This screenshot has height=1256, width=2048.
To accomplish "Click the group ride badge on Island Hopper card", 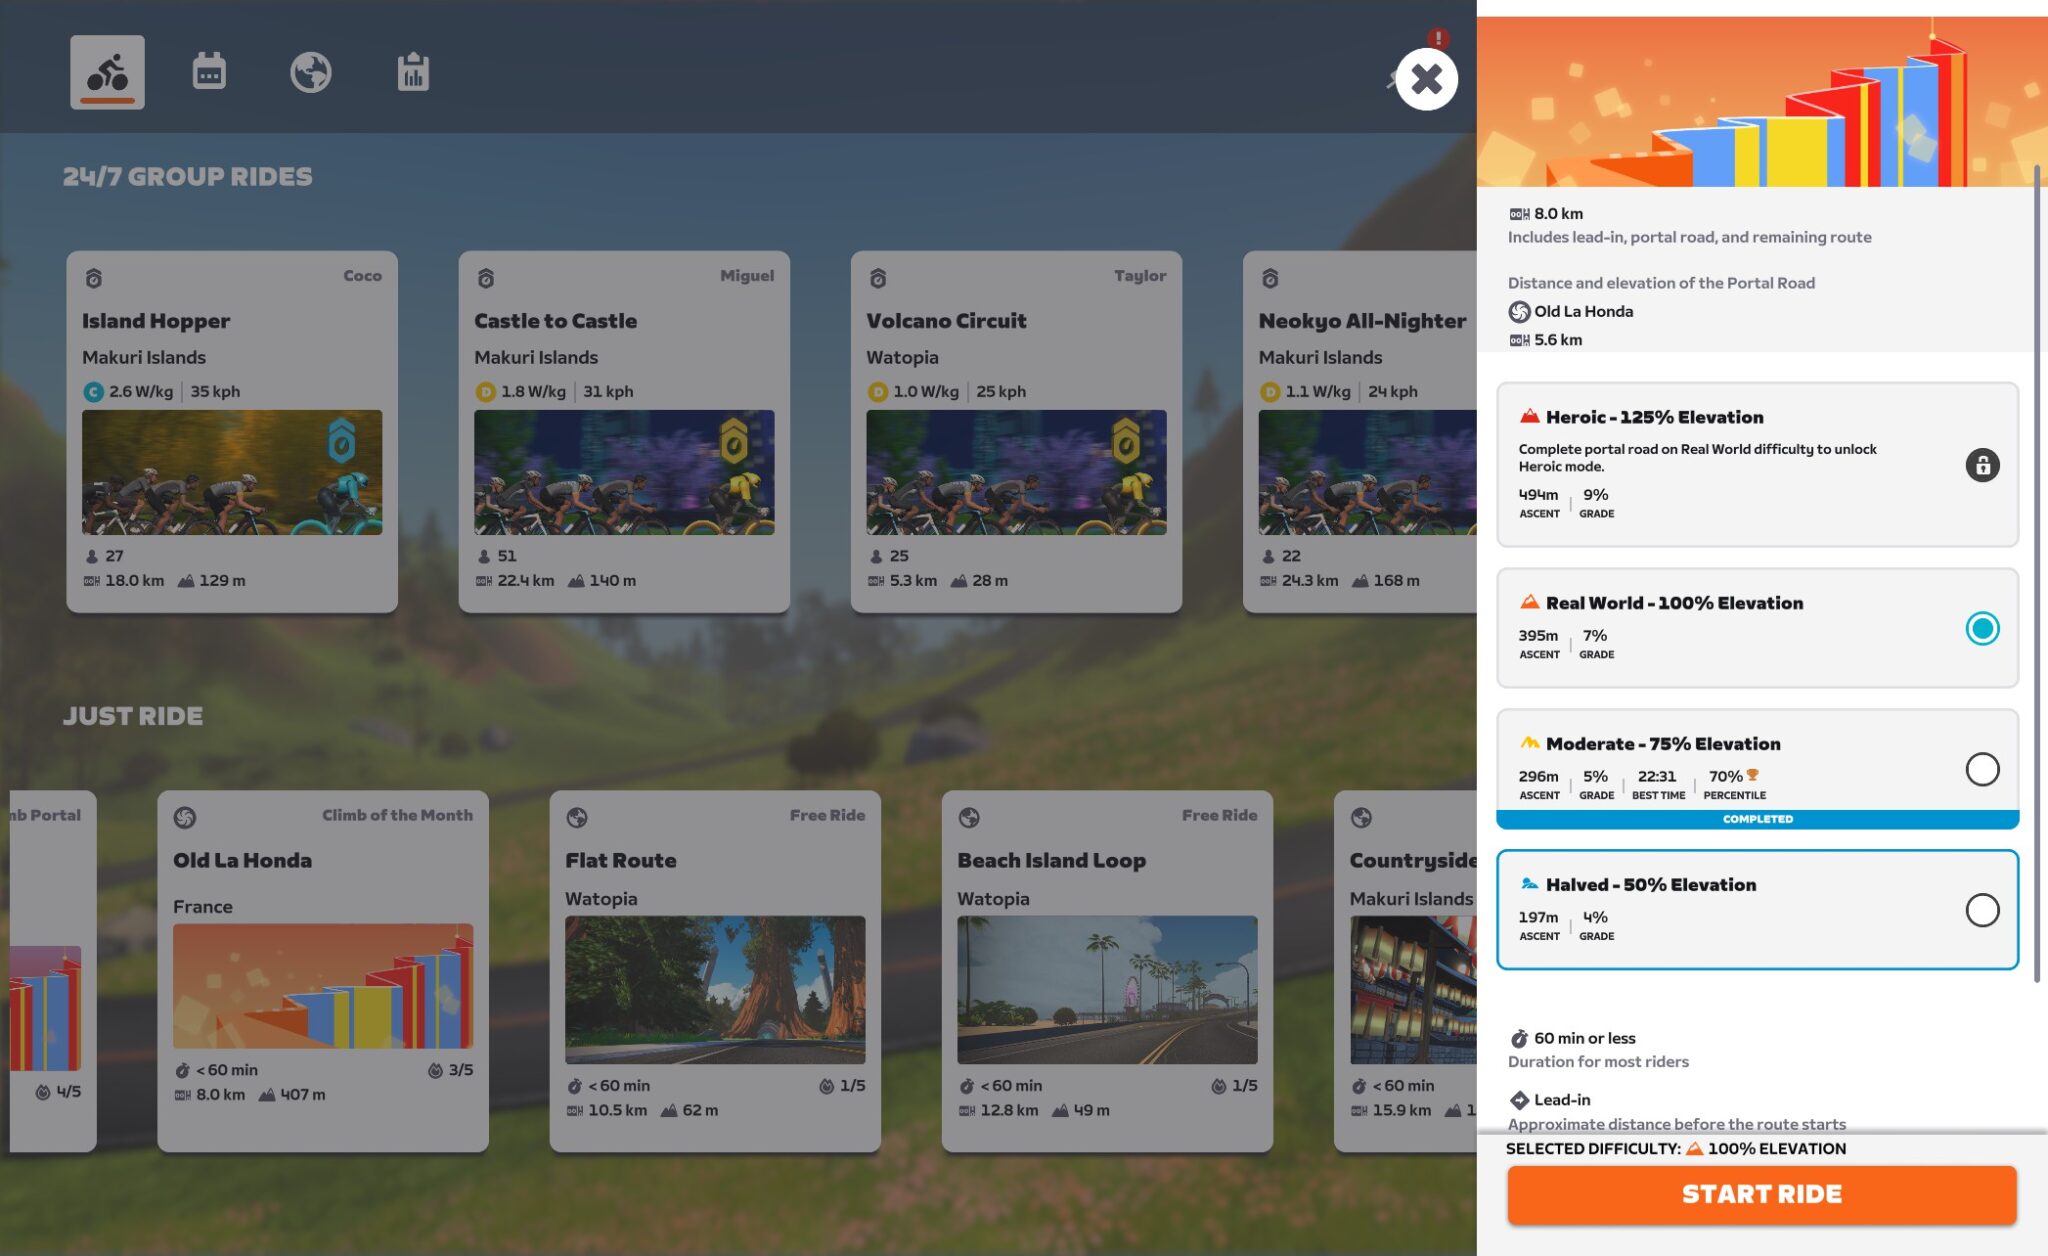I will point(95,275).
